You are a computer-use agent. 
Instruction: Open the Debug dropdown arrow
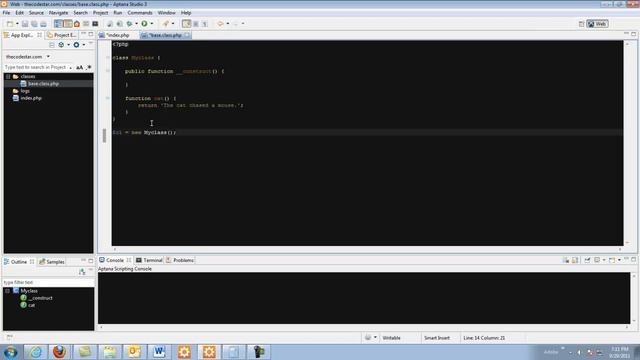click(x=136, y=24)
